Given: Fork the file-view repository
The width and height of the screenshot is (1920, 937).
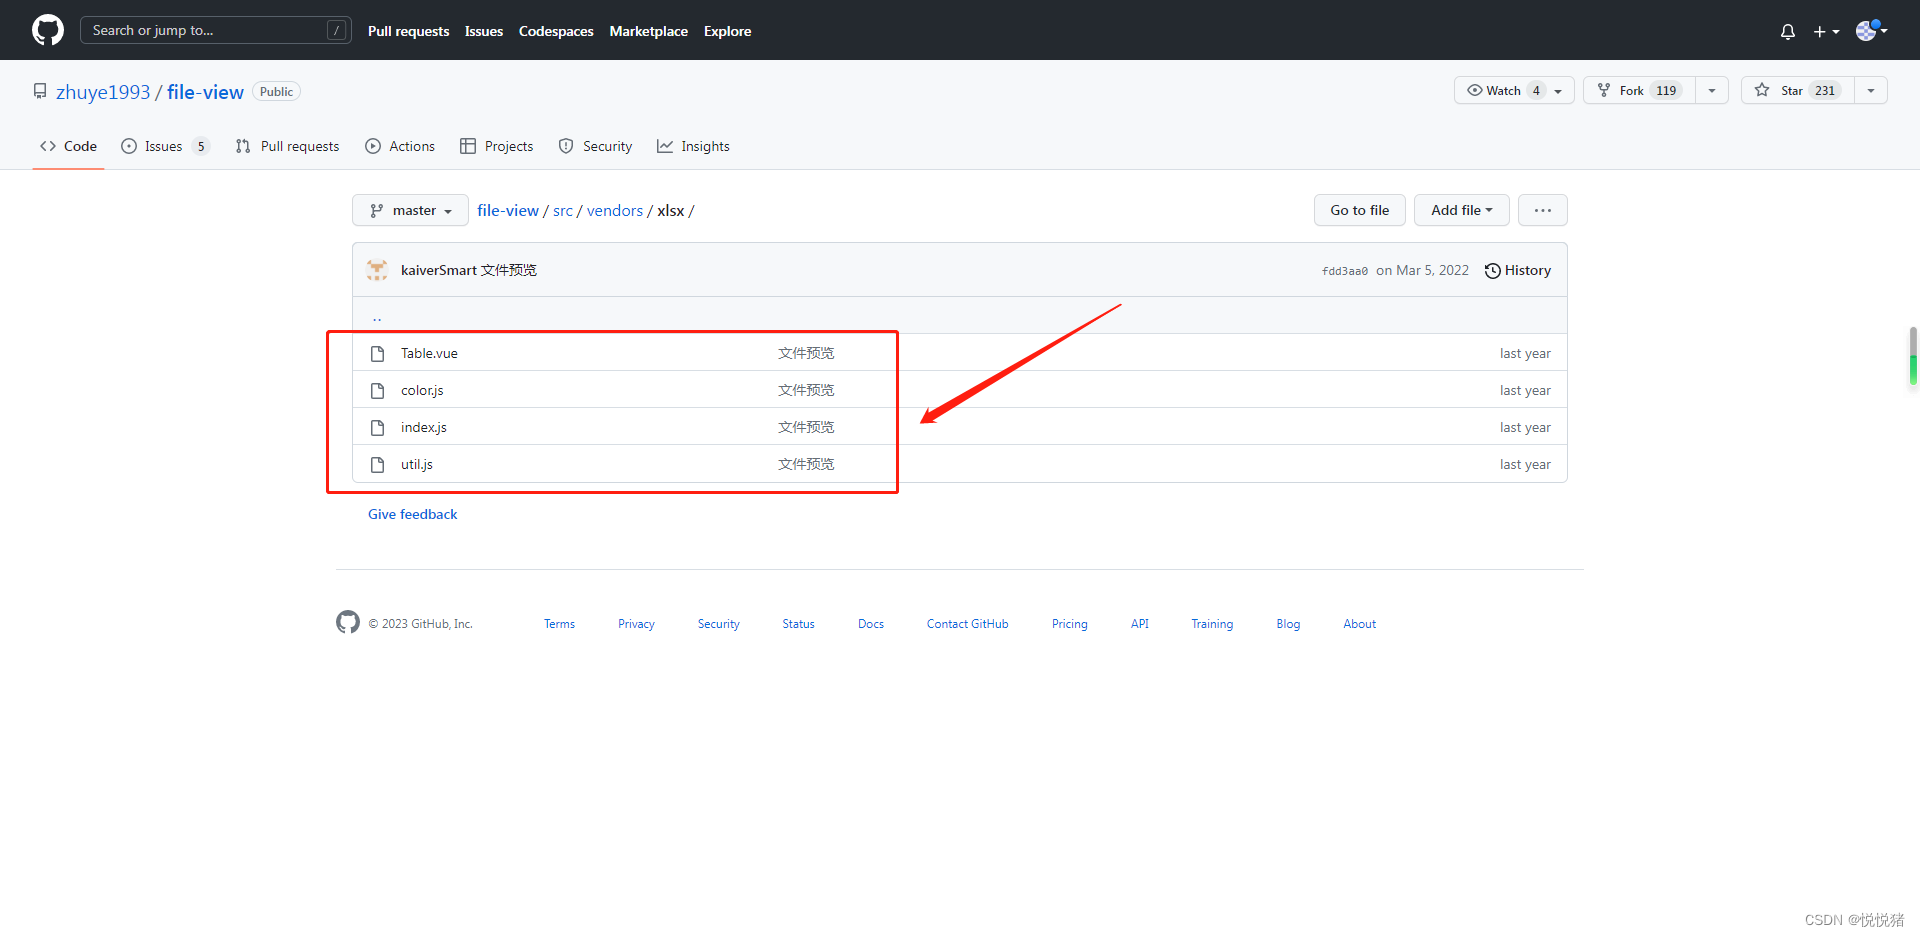Looking at the screenshot, I should pyautogui.click(x=1640, y=90).
